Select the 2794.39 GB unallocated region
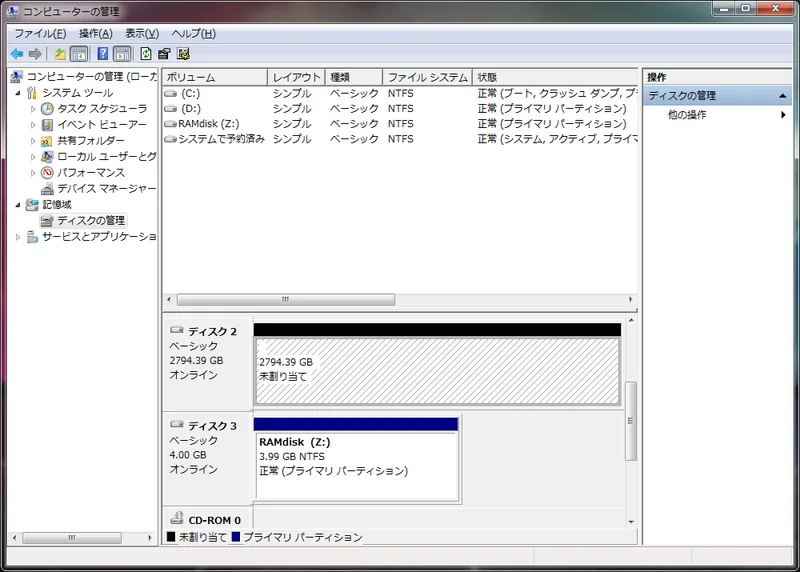 point(437,370)
